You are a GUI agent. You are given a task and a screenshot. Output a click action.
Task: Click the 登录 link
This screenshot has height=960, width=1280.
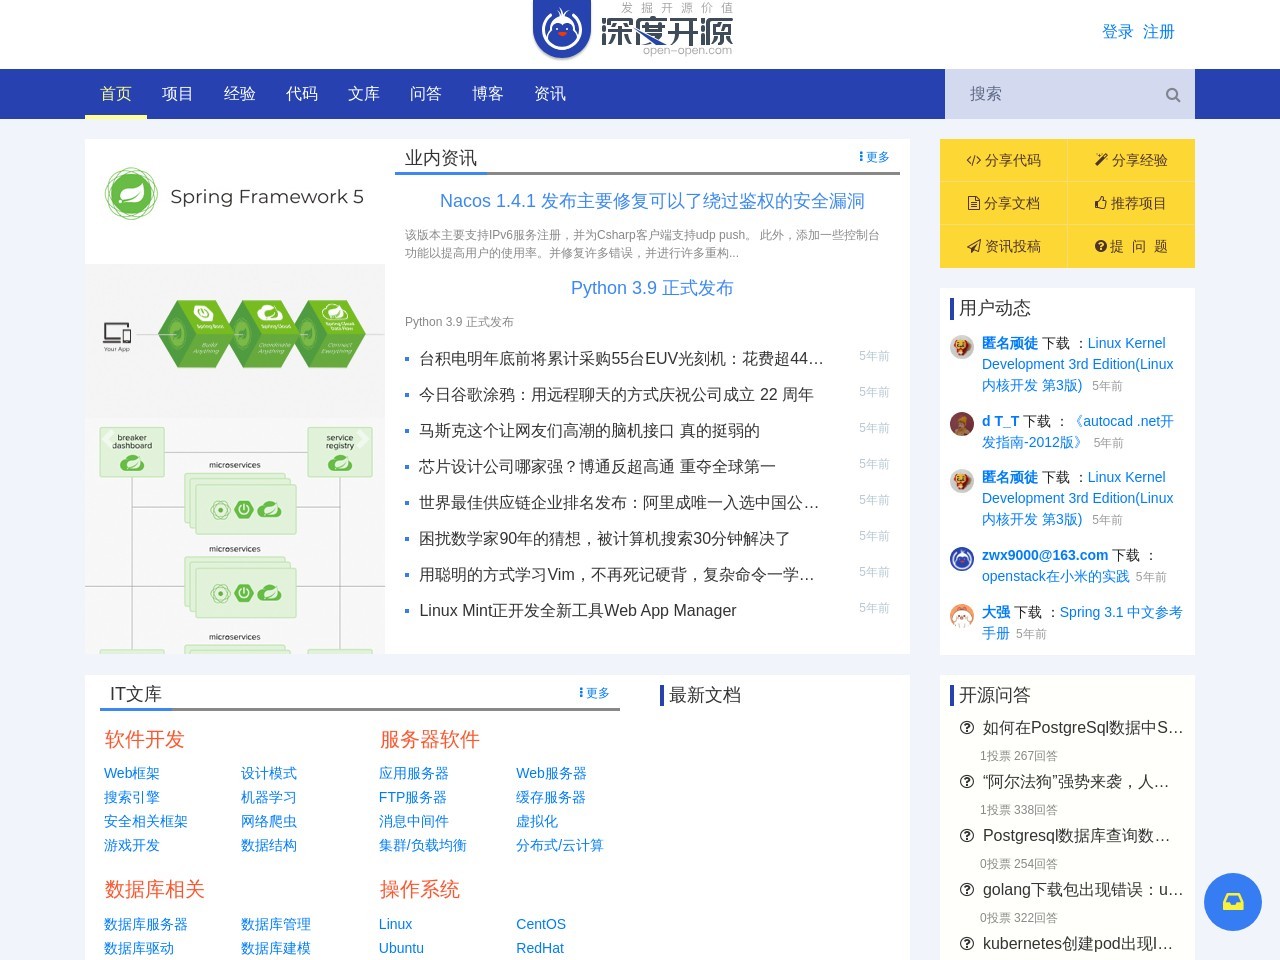coord(1117,32)
